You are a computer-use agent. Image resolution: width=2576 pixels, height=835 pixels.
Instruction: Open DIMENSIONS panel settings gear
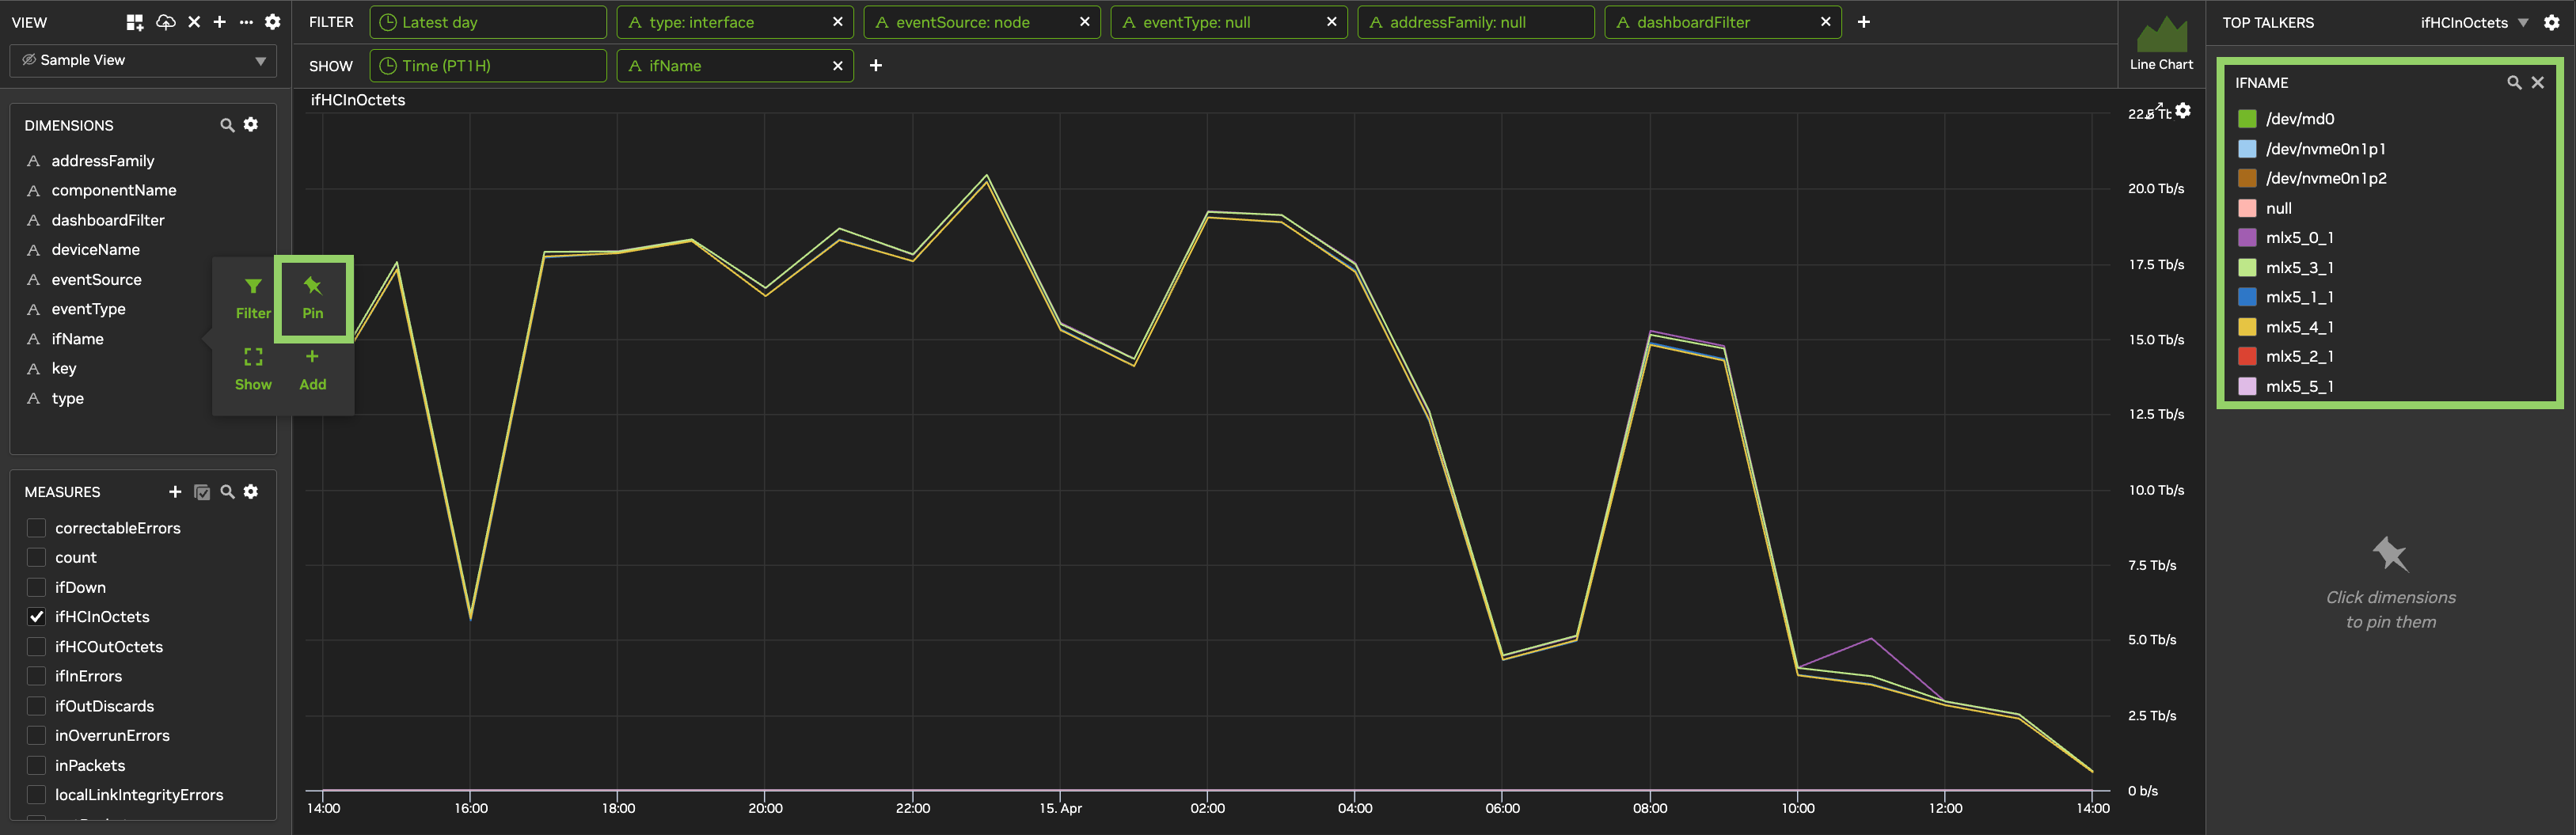251,125
